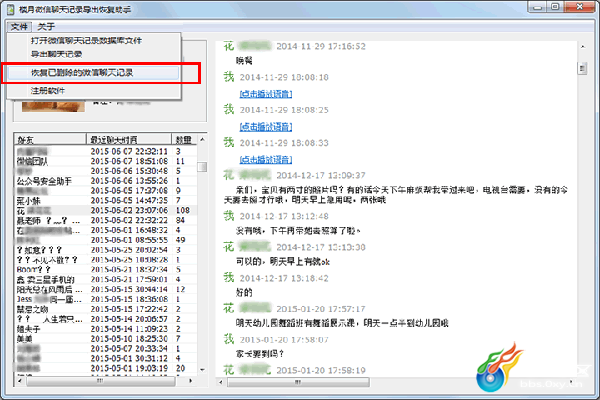Choose 打开微信聊天记录数据库文件 menu entry
The image size is (600, 400).
(93, 40)
